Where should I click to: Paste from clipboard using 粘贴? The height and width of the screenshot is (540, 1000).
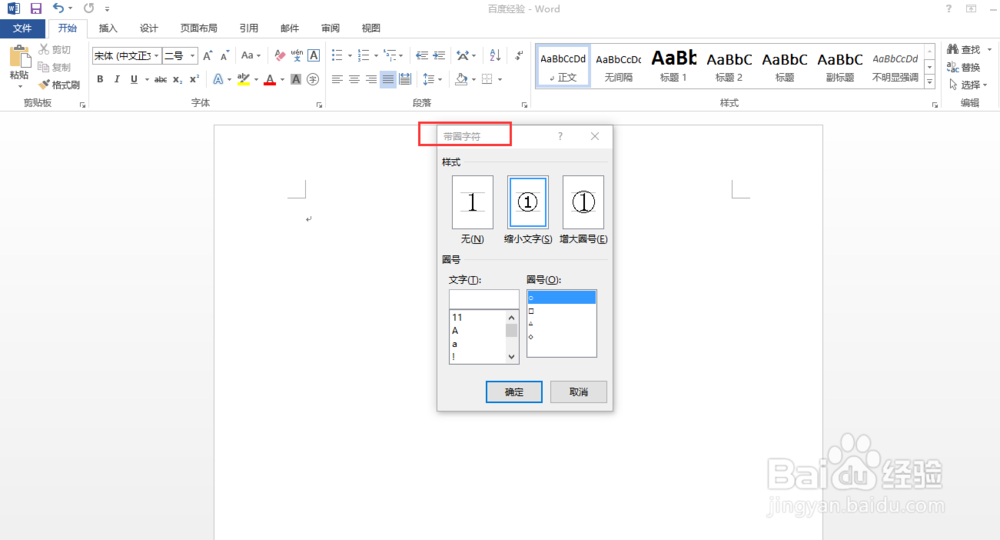pos(20,67)
